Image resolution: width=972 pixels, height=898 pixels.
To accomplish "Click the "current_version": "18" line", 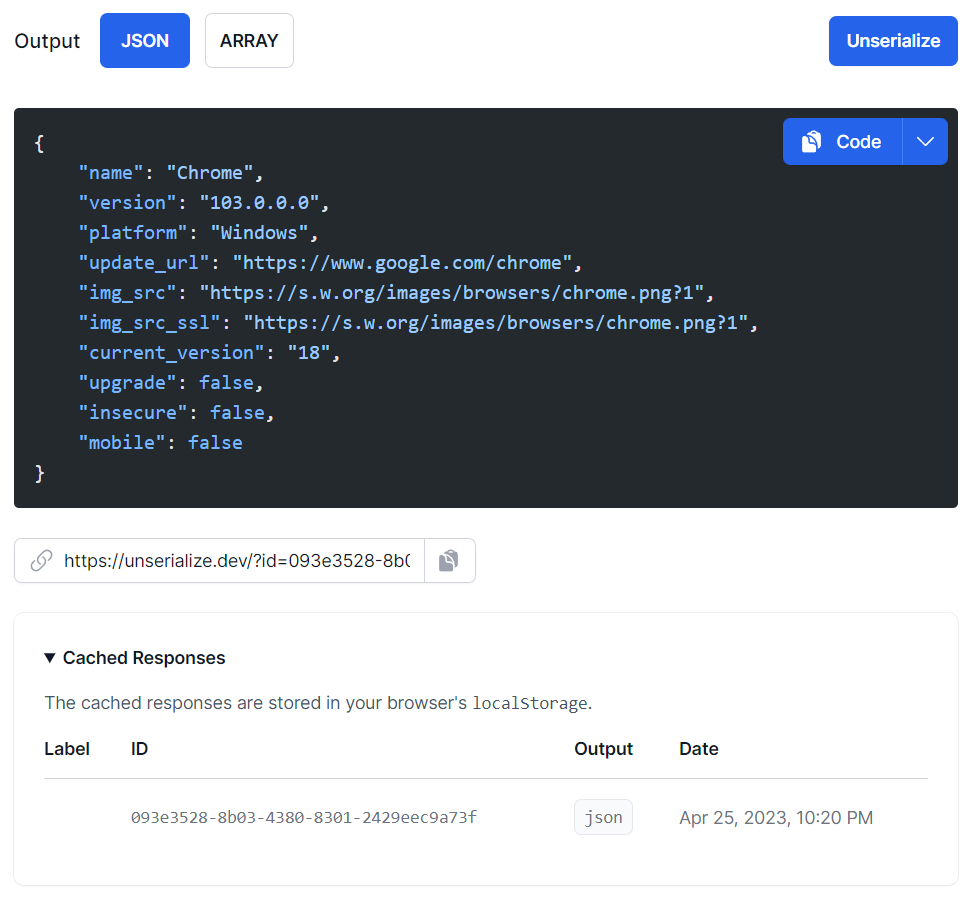I will coord(210,353).
